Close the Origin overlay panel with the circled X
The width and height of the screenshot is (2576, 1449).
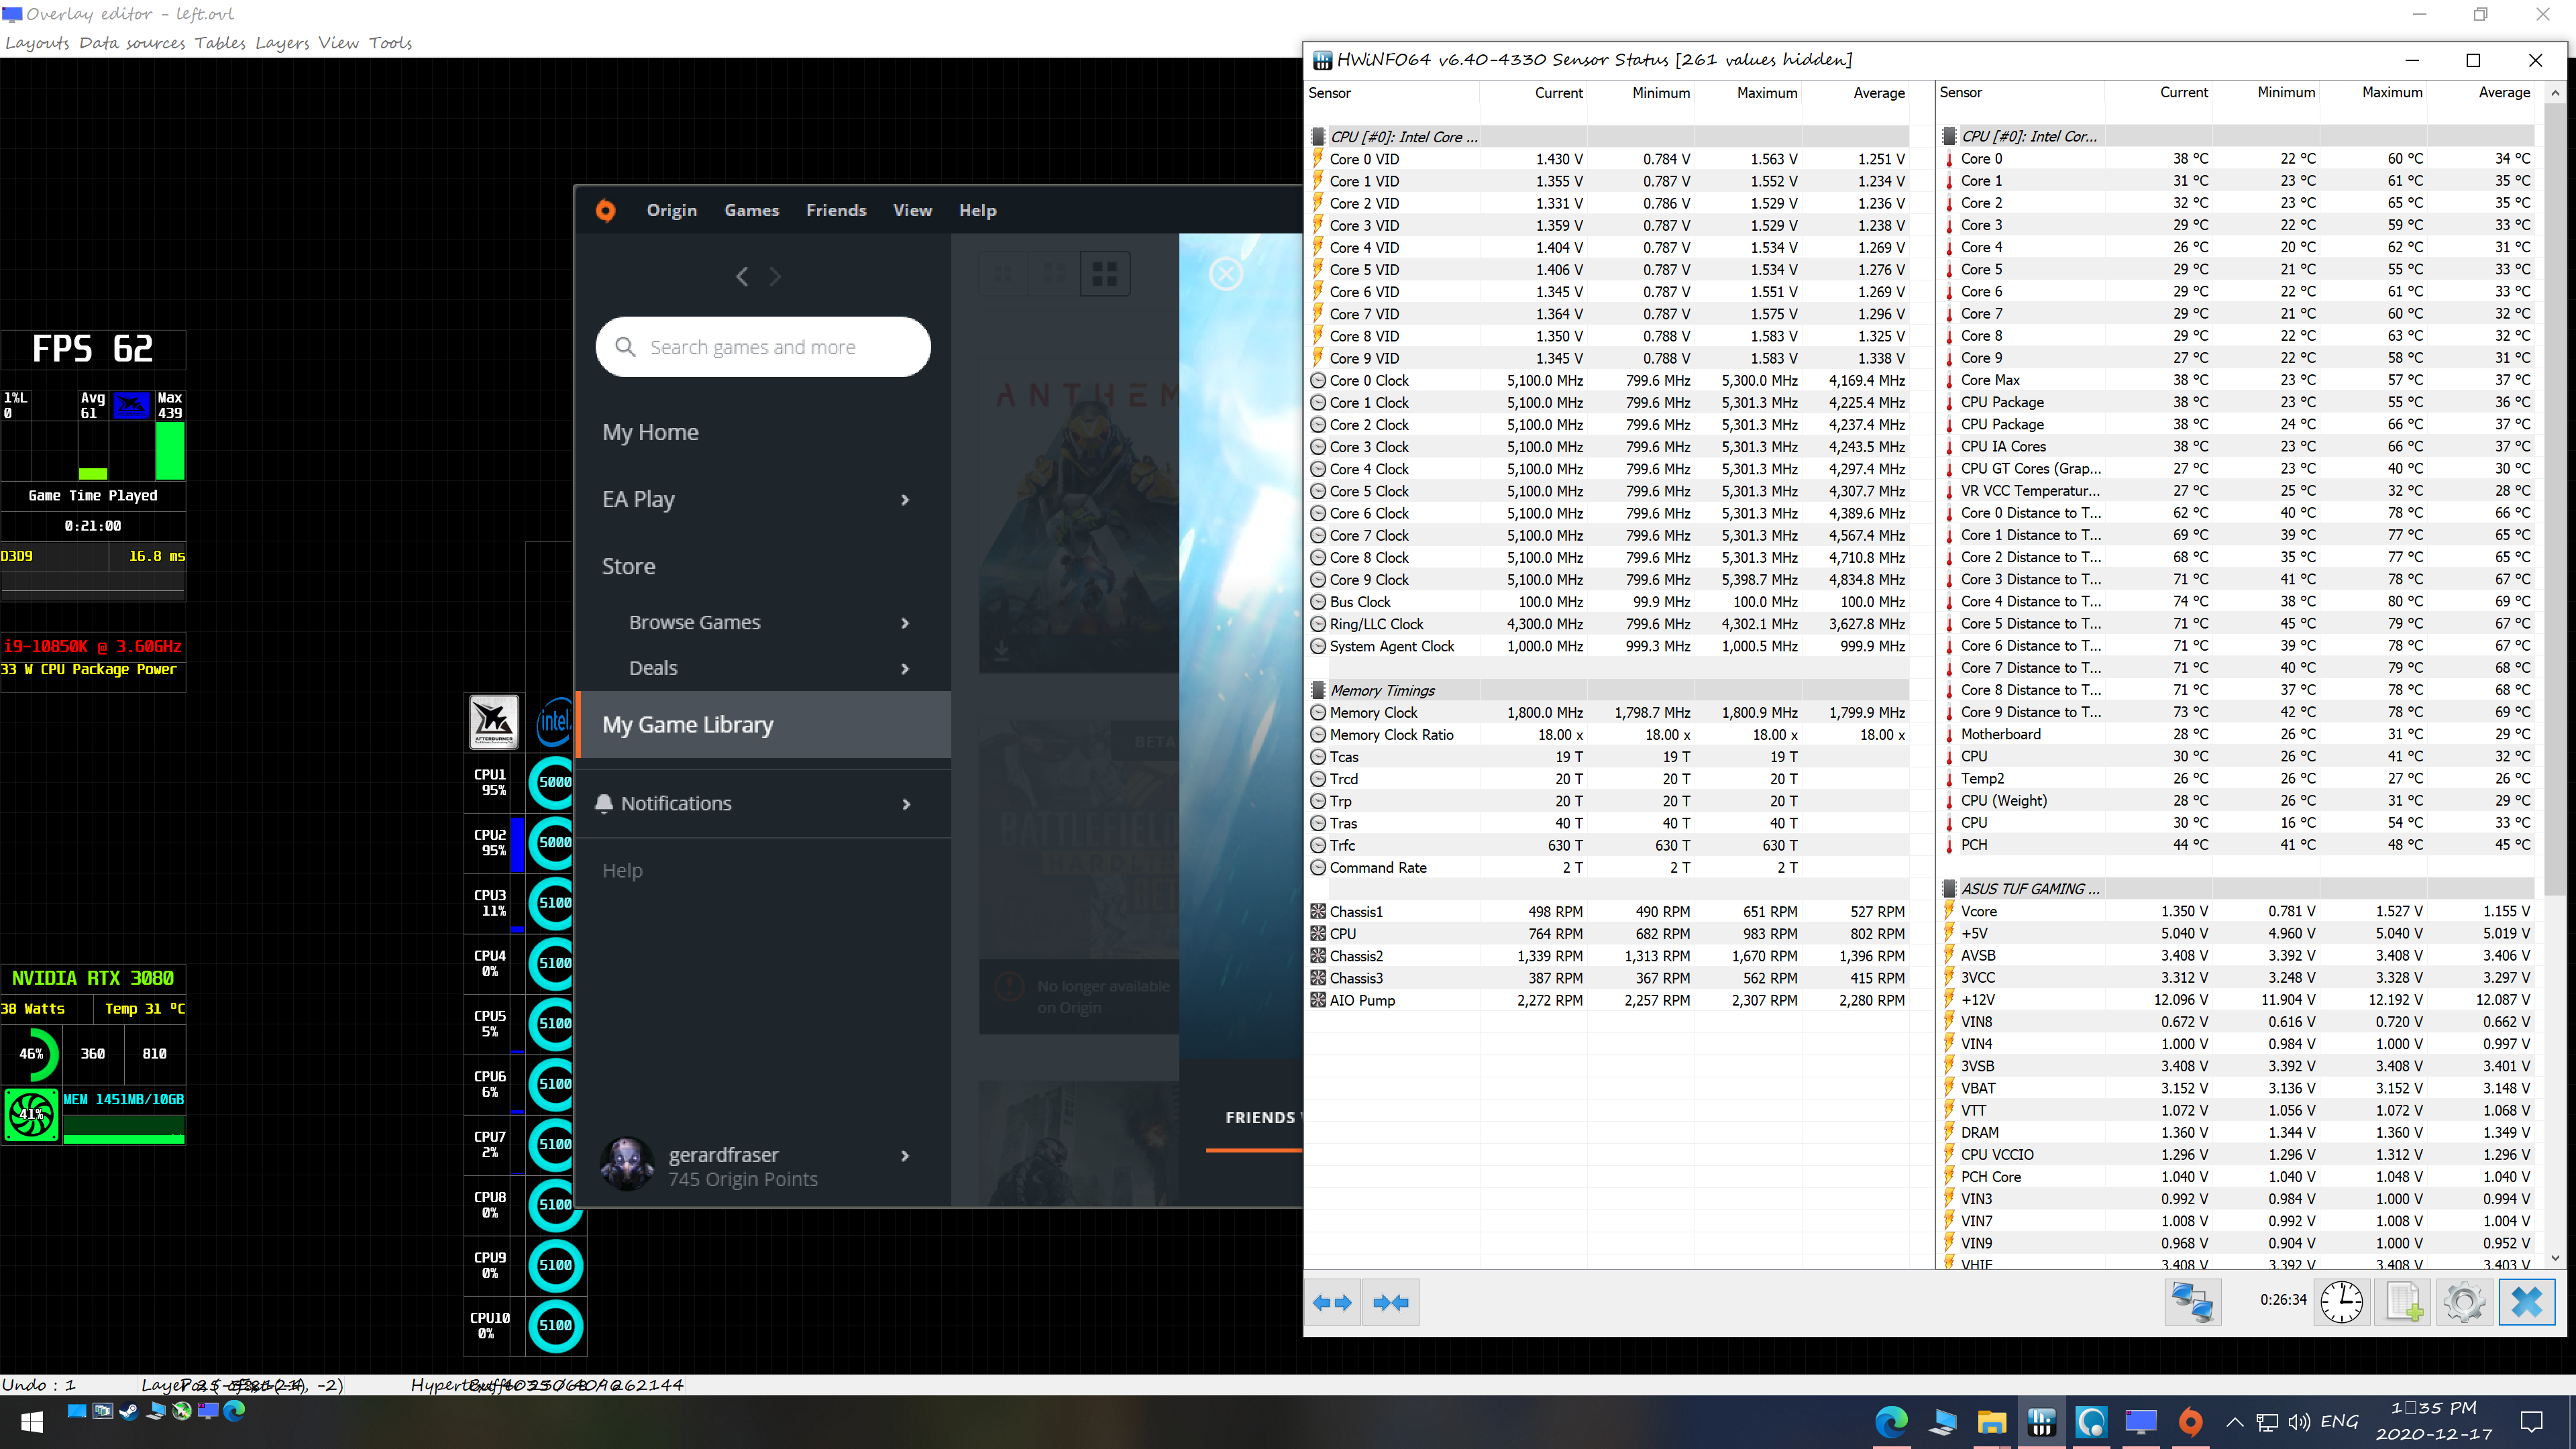click(x=1226, y=274)
